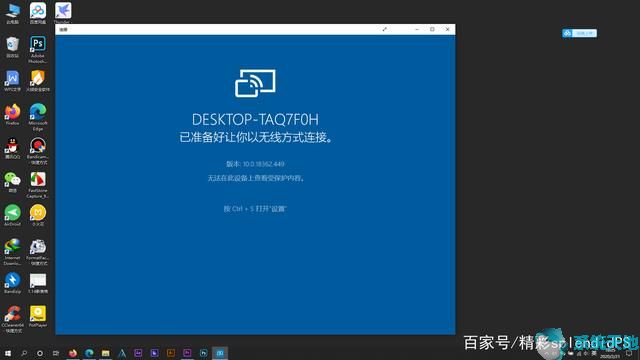Click the '已准备好让你以无线方式连接。' message

pyautogui.click(x=257, y=137)
